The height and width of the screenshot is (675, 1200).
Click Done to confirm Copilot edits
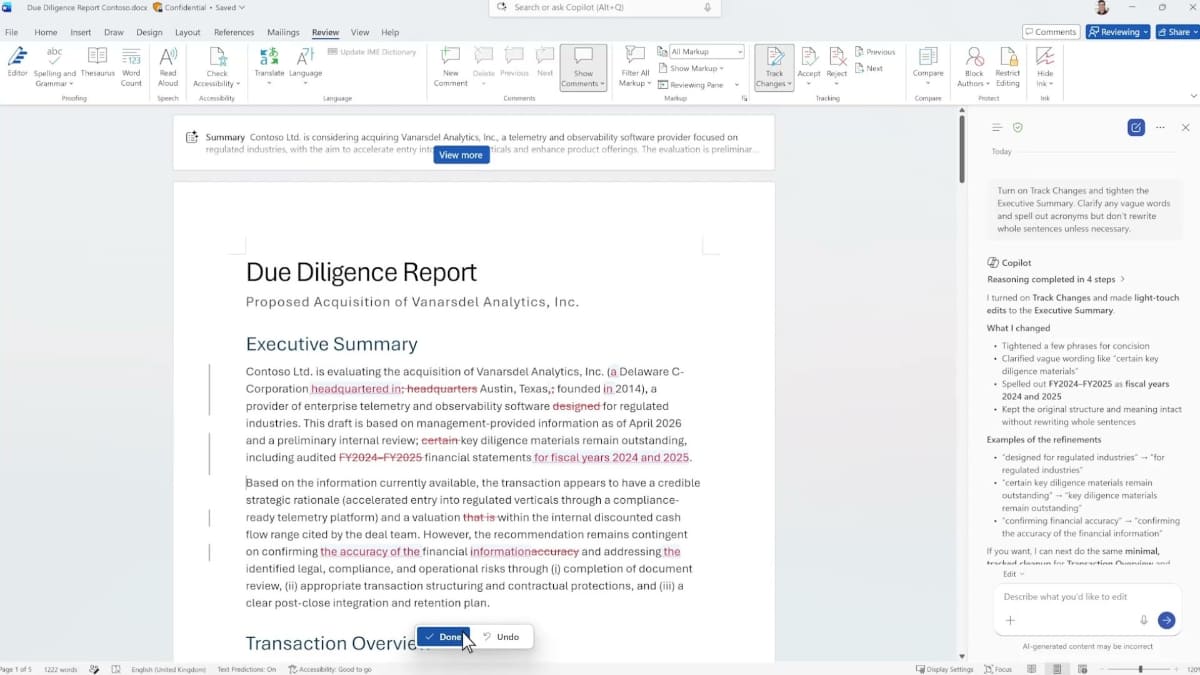pos(443,637)
